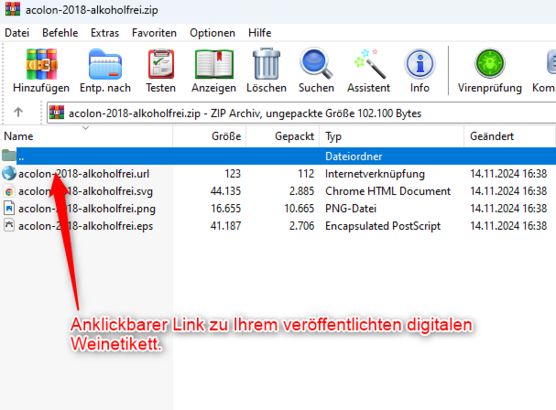Image resolution: width=556 pixels, height=410 pixels.
Task: Click Encapsulated PostScript type cell
Action: [x=383, y=226]
